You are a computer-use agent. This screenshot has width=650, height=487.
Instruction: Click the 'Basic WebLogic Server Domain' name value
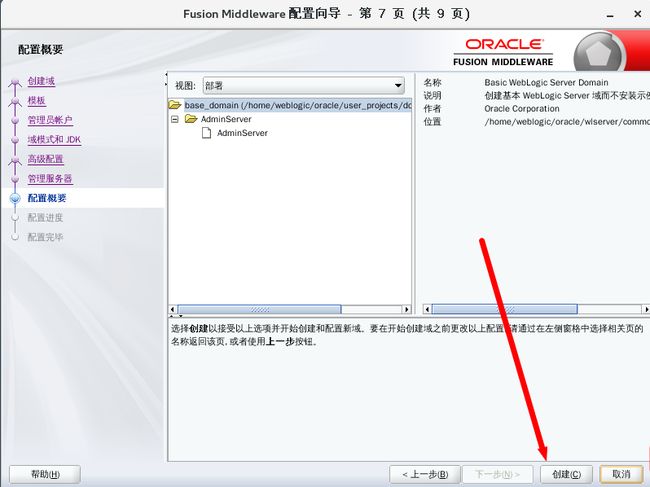tap(546, 82)
